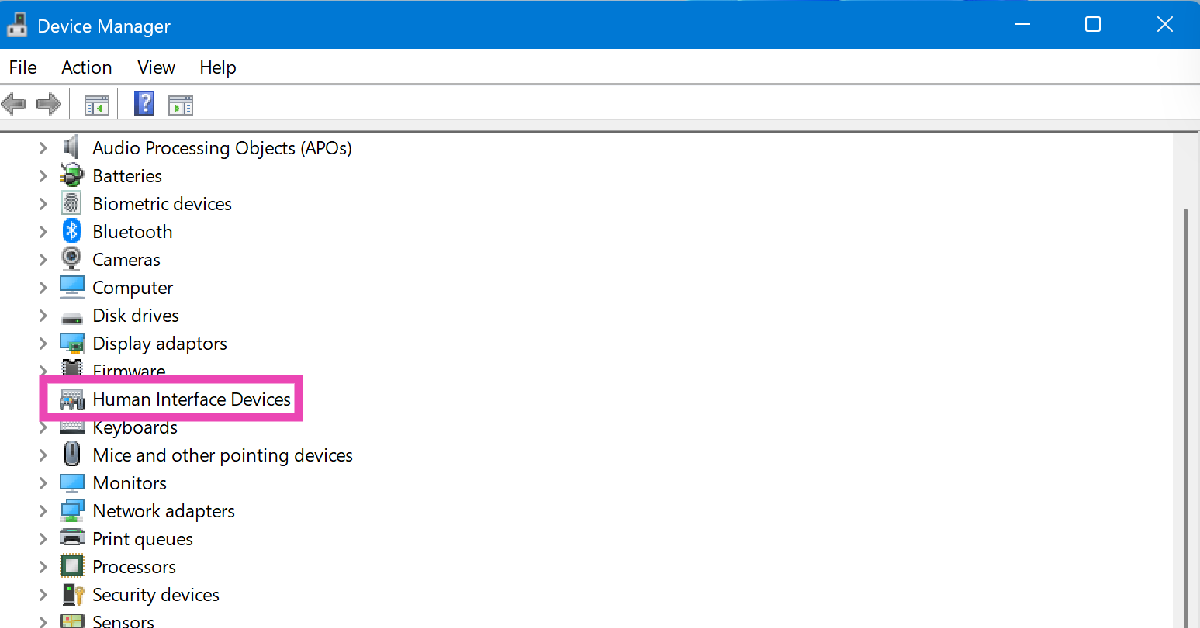This screenshot has width=1200, height=628.
Task: Expand Mice and other pointing devices chevron
Action: 42,455
